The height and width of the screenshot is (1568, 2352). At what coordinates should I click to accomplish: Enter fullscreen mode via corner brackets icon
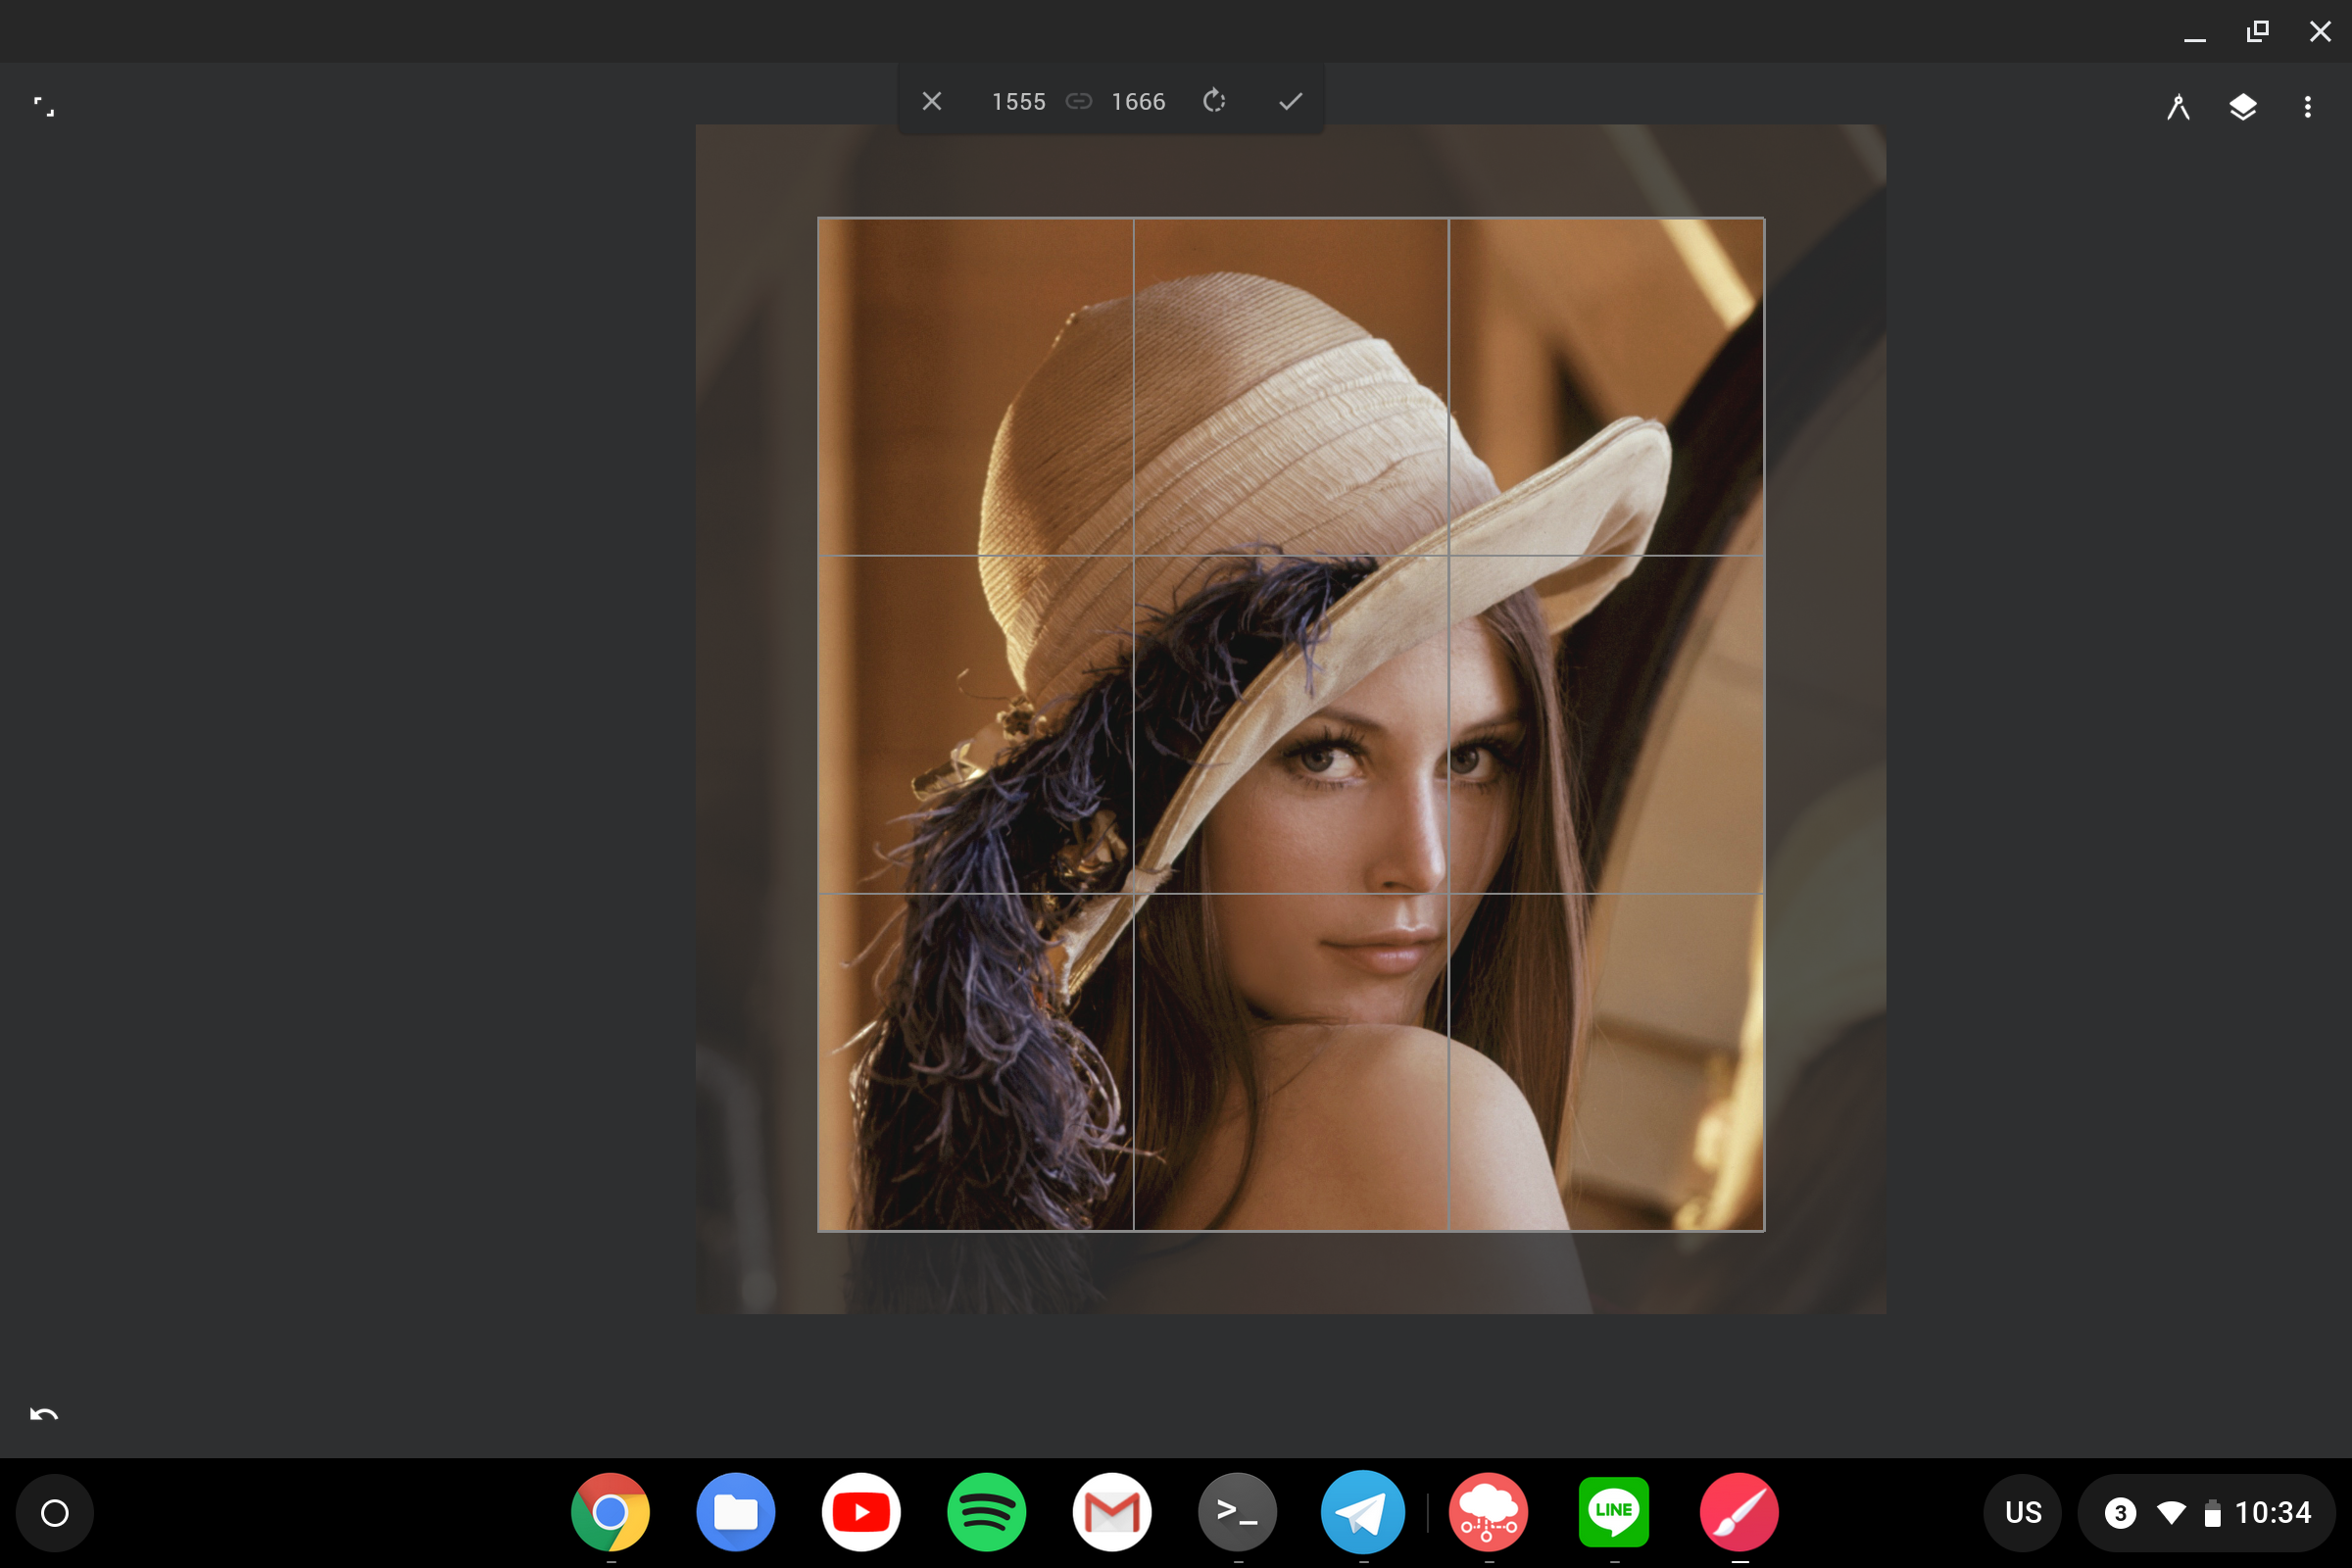pyautogui.click(x=44, y=107)
